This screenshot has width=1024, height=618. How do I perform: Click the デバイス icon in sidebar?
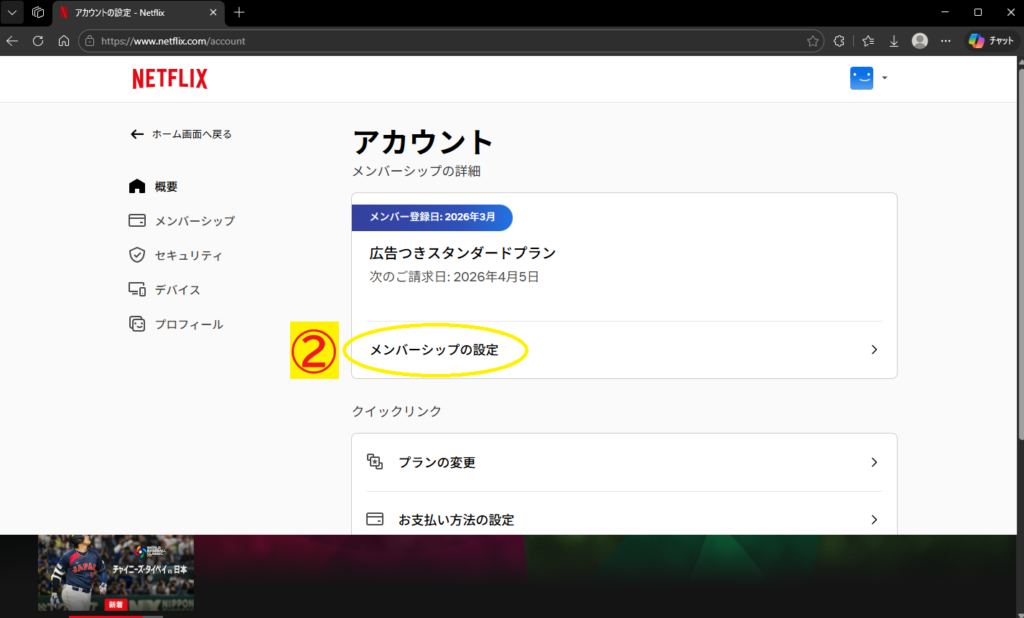[138, 290]
